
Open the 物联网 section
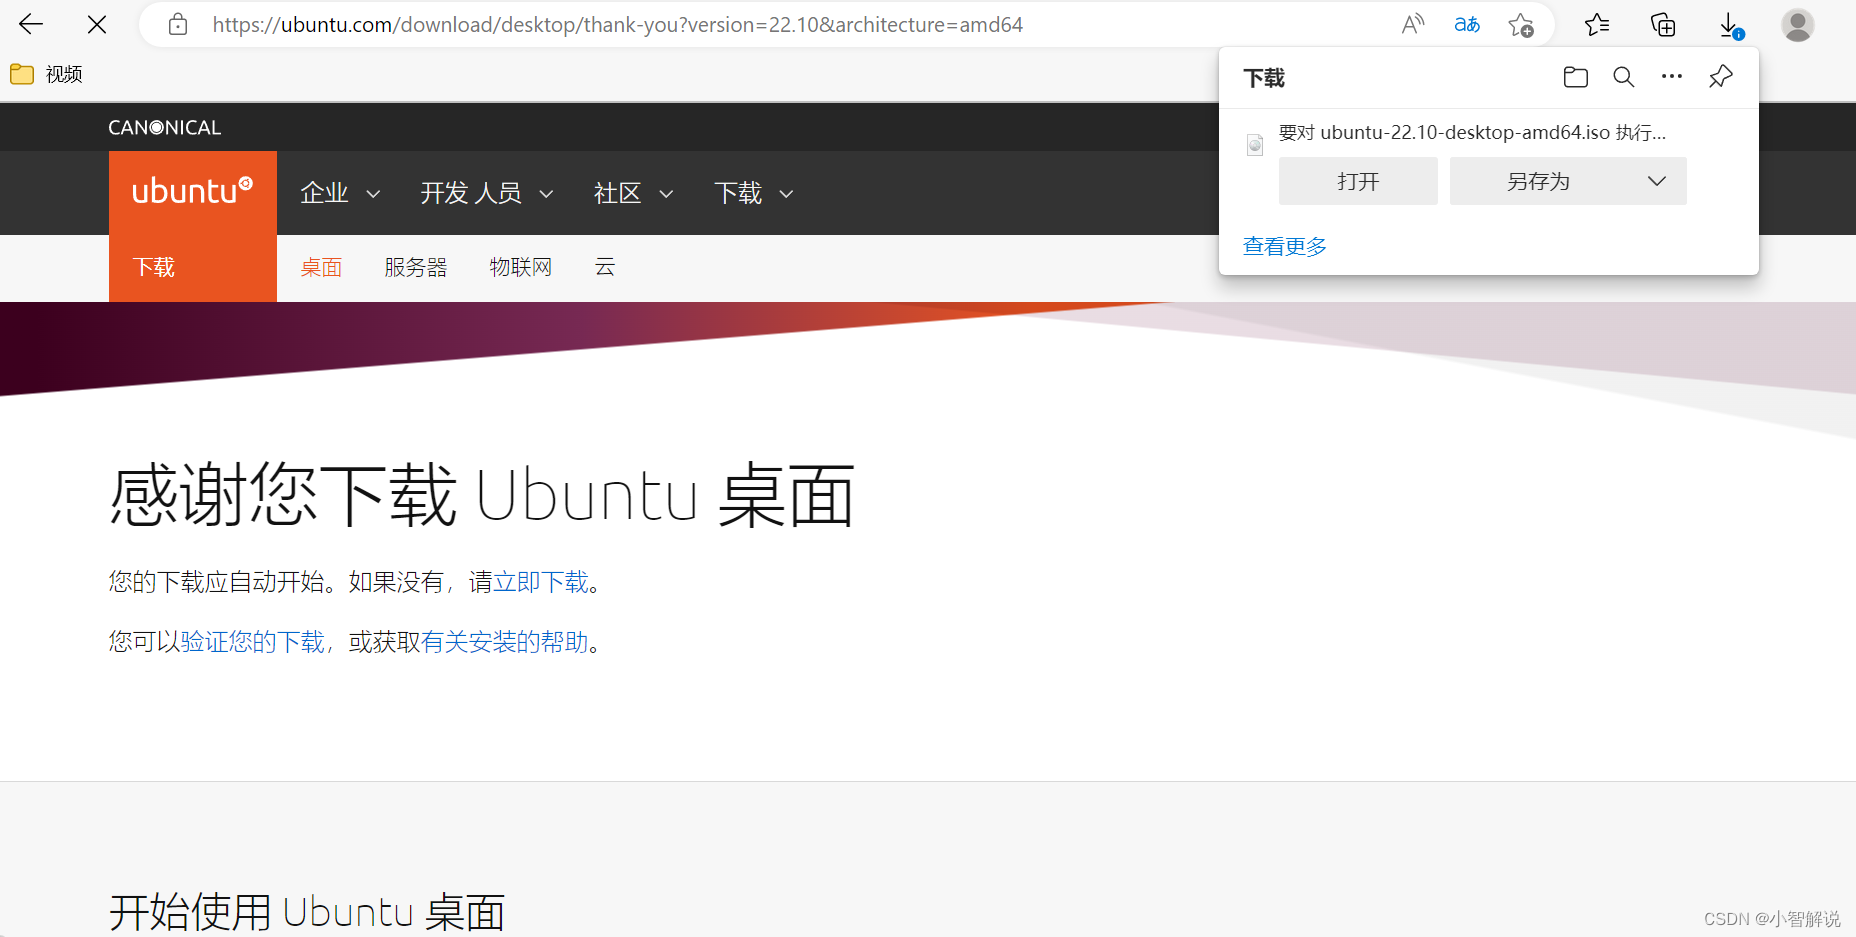pyautogui.click(x=521, y=266)
